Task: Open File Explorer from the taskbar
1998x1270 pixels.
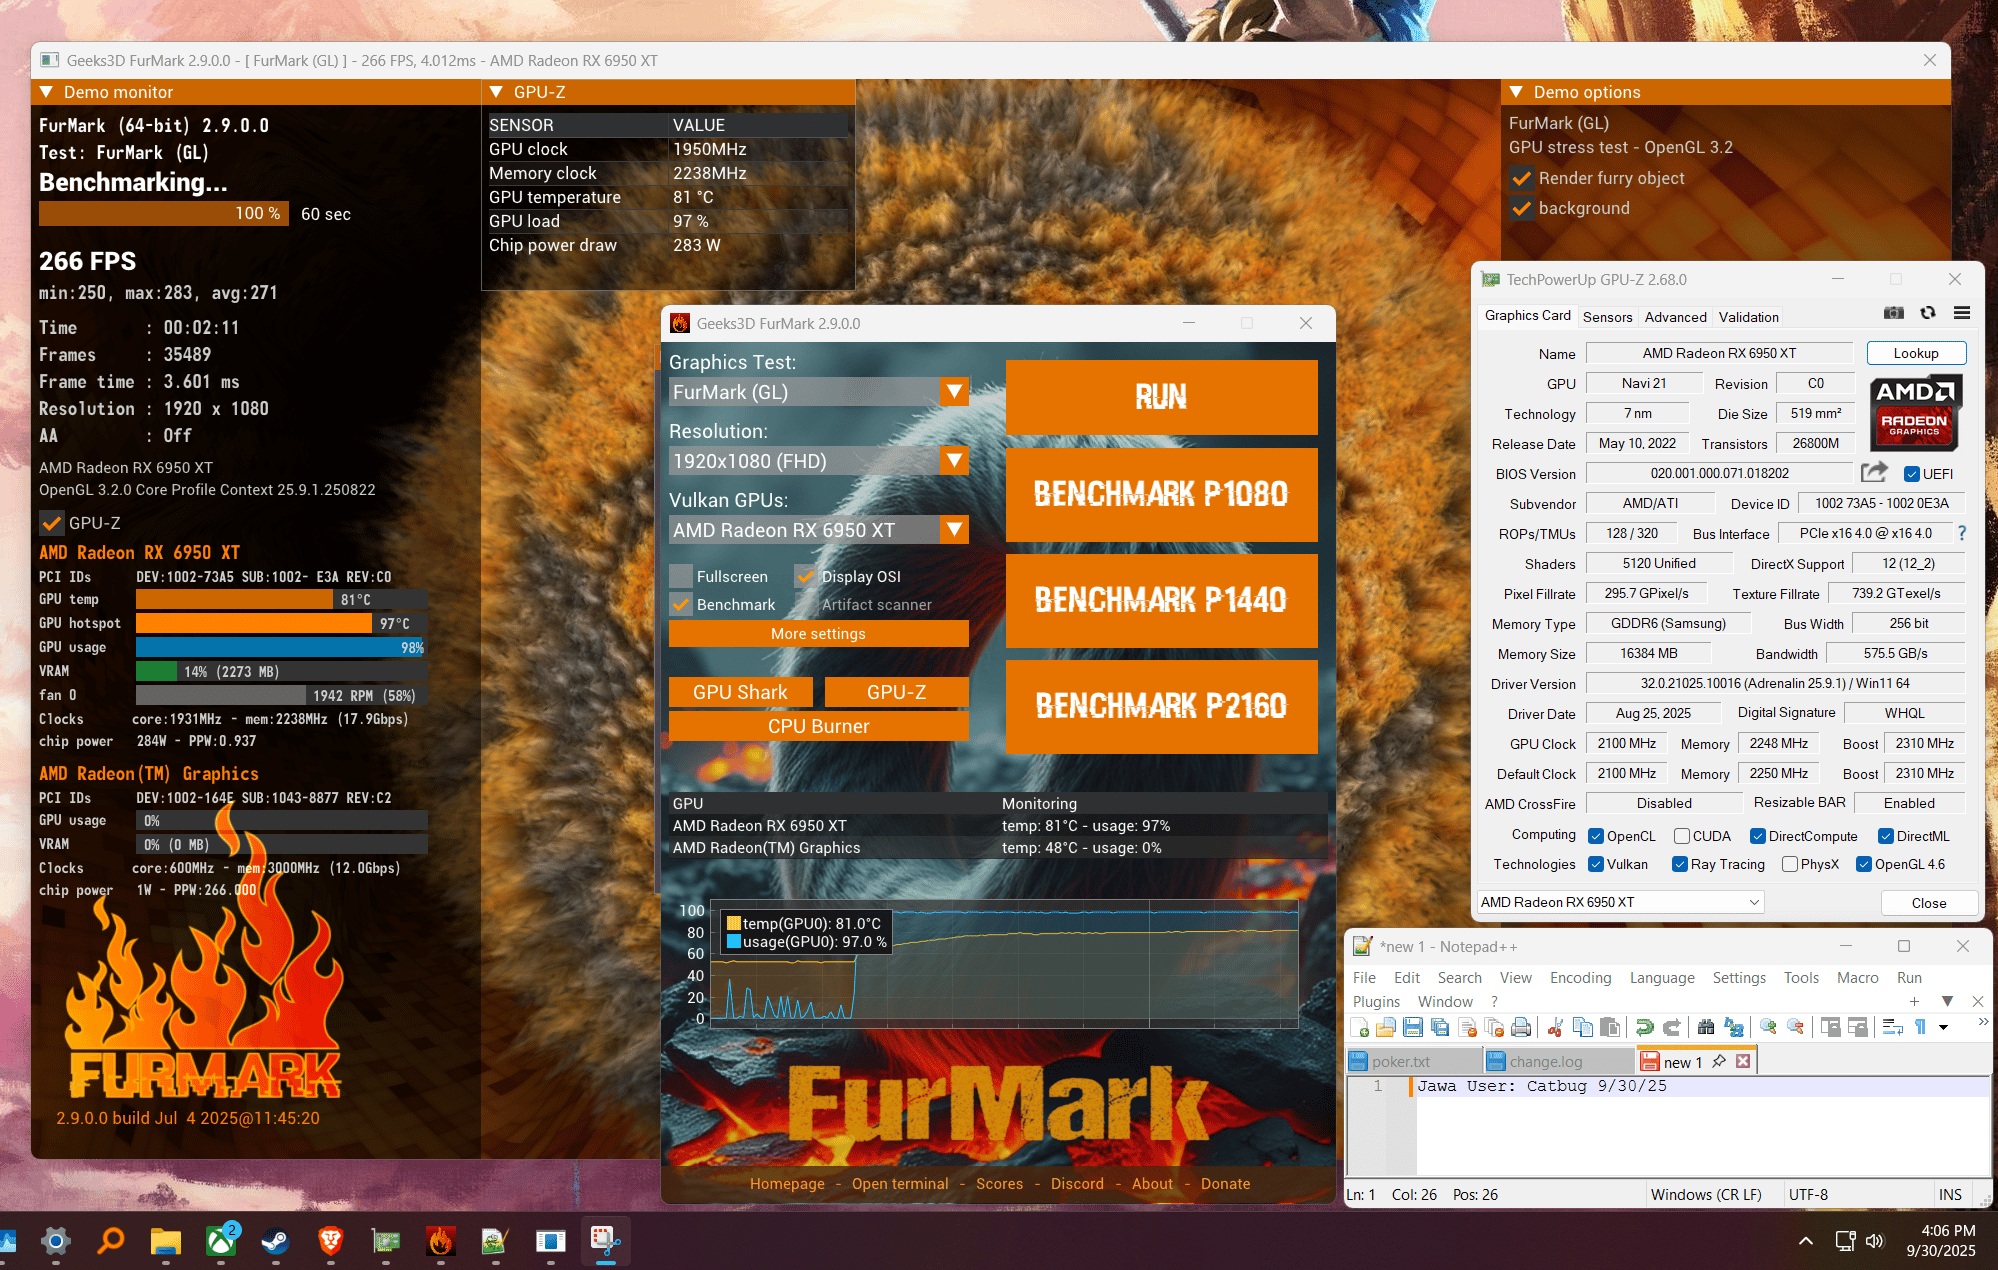Action: [166, 1241]
